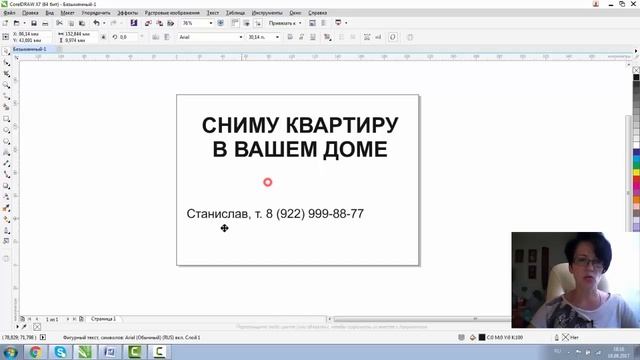Open Chrome from the taskbar

pyautogui.click(x=36, y=352)
